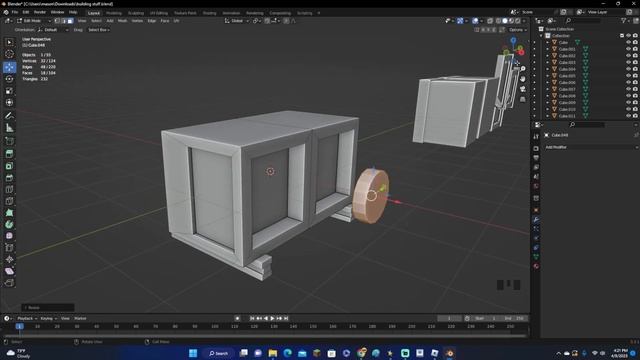
Task: Open the Edit Mode dropdown
Action: point(34,21)
